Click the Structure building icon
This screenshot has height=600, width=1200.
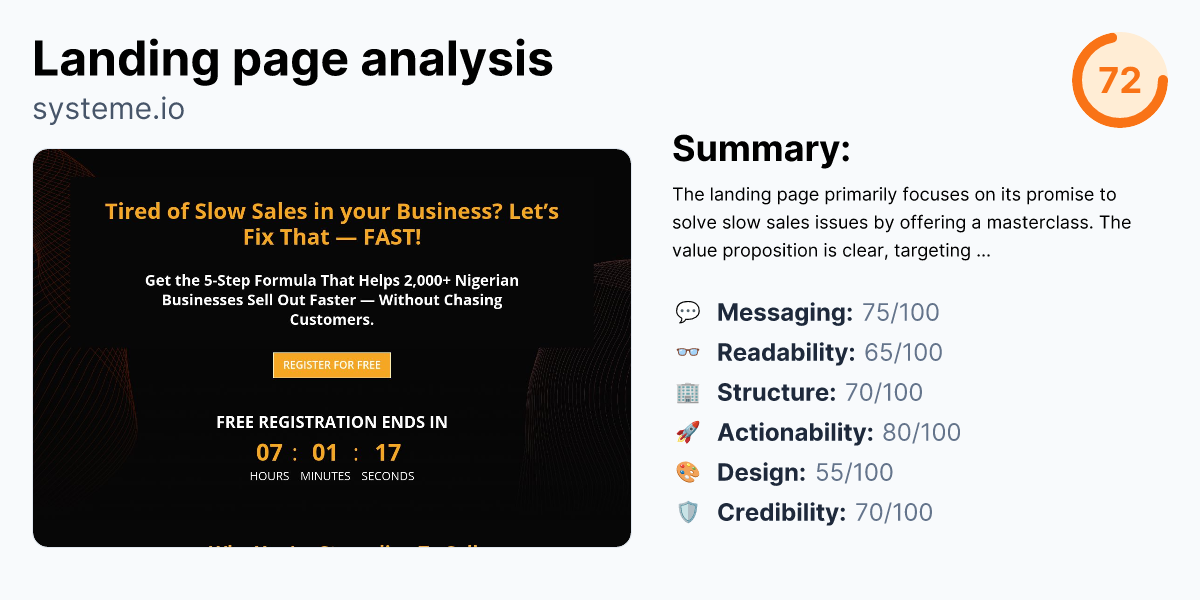pyautogui.click(x=690, y=392)
